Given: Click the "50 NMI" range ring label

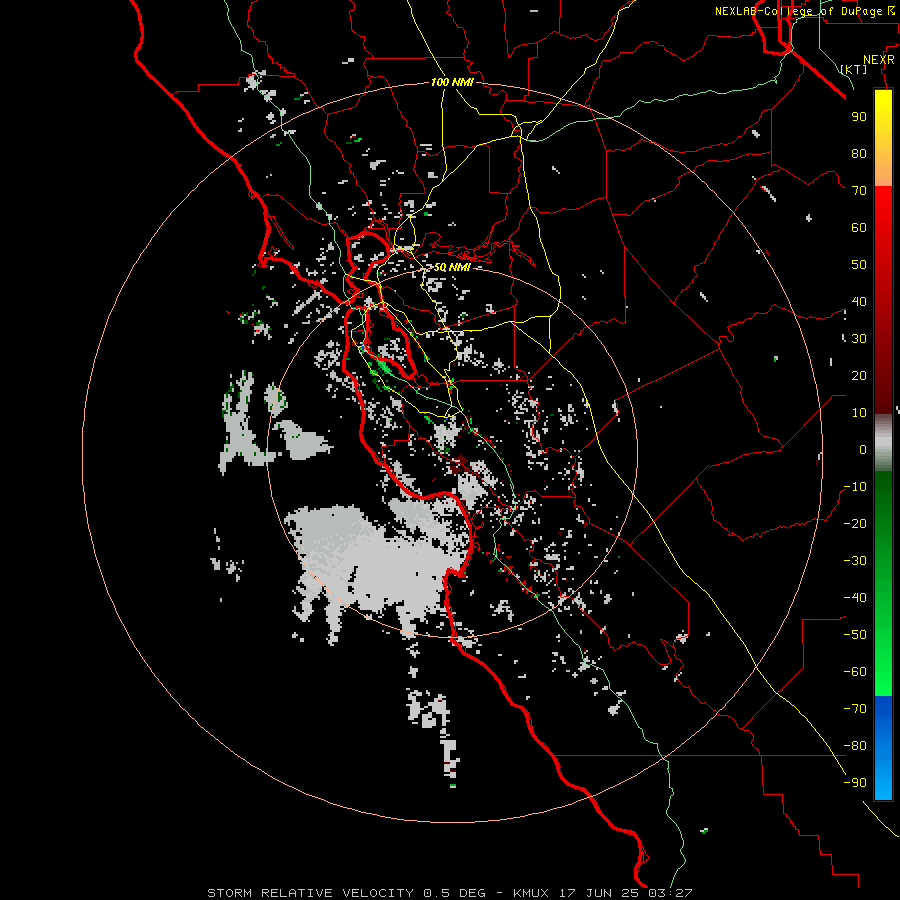Looking at the screenshot, I should [452, 267].
